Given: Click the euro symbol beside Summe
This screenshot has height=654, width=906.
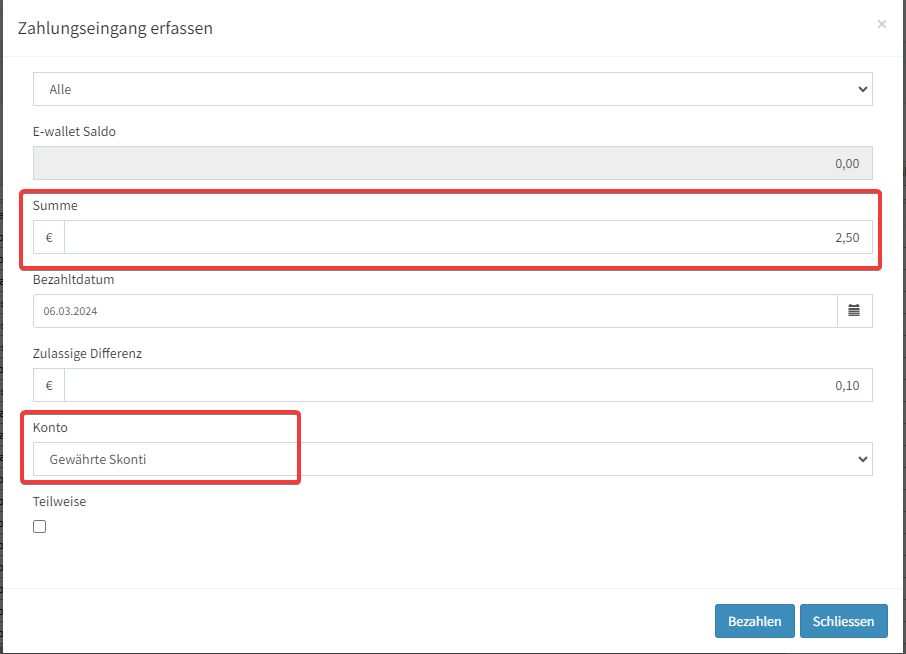Looking at the screenshot, I should pos(49,238).
